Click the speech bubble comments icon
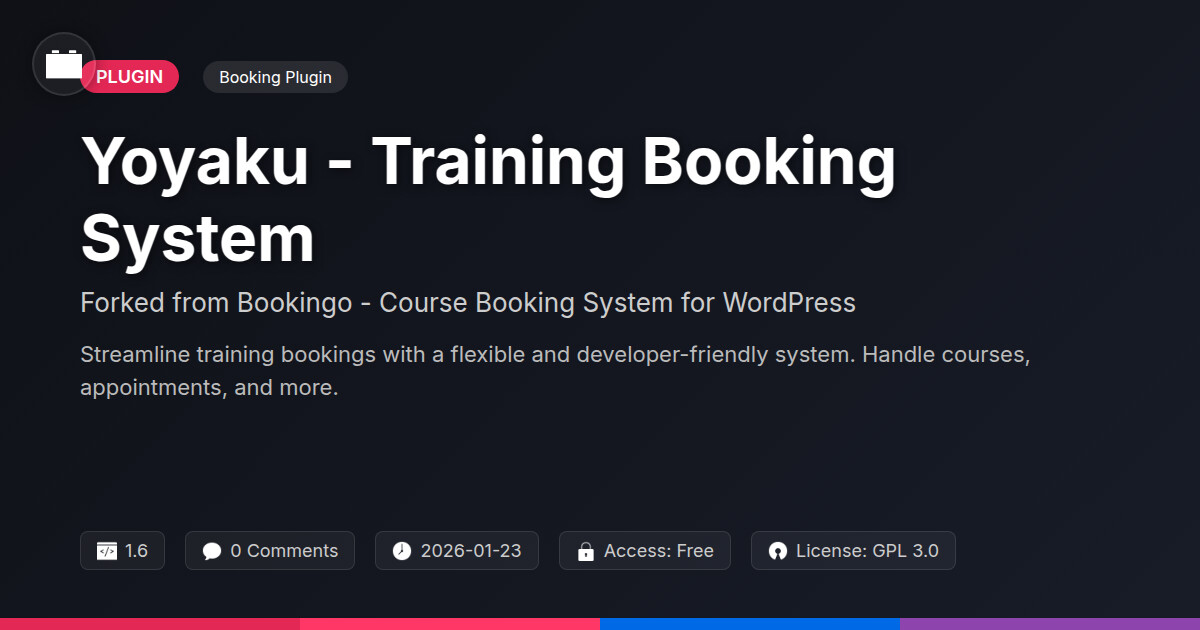The image size is (1200, 630). click(212, 551)
